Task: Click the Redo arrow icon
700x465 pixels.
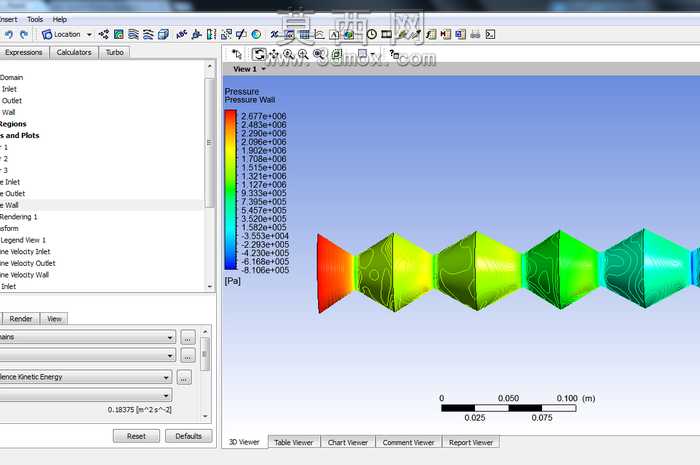Action: coord(24,34)
